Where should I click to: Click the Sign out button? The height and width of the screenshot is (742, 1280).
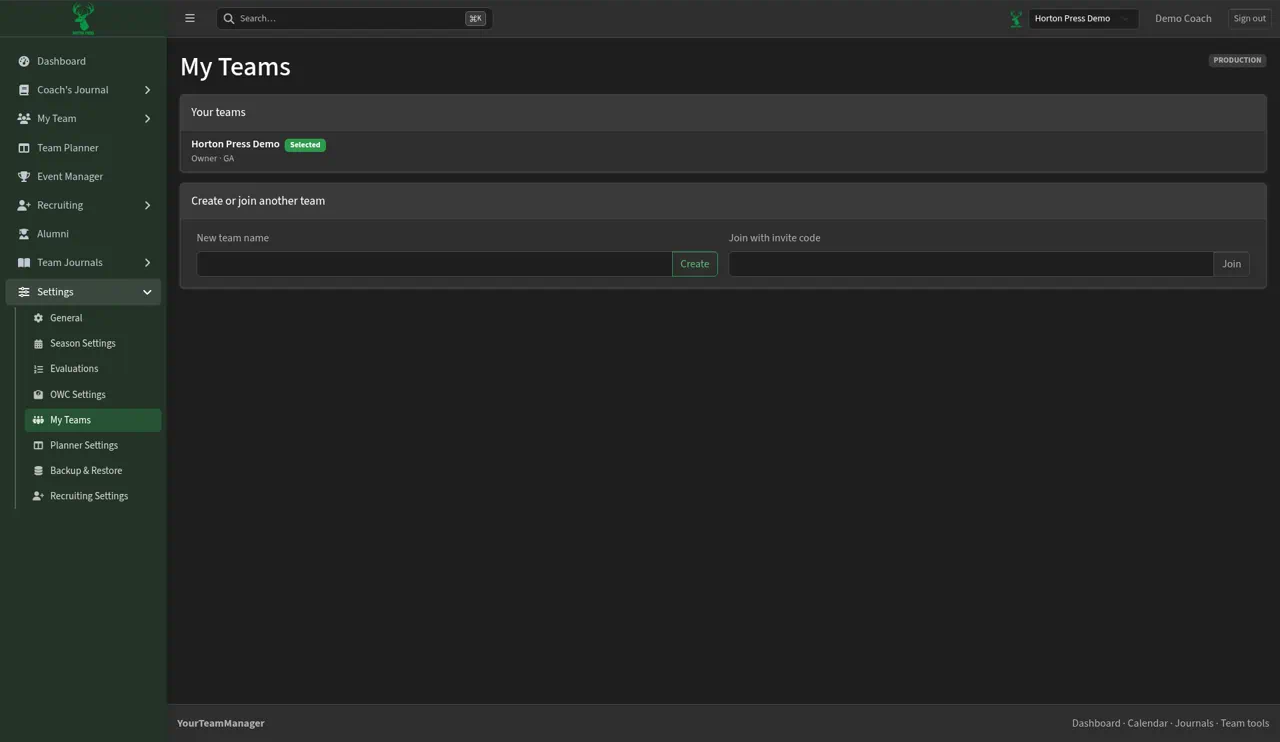click(x=1249, y=18)
